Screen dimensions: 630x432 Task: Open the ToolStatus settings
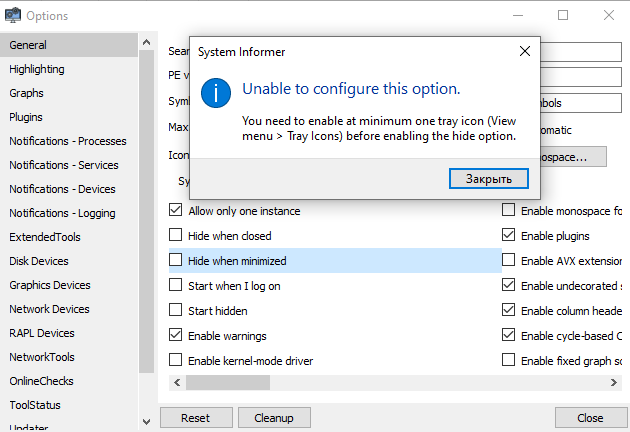(x=69, y=405)
